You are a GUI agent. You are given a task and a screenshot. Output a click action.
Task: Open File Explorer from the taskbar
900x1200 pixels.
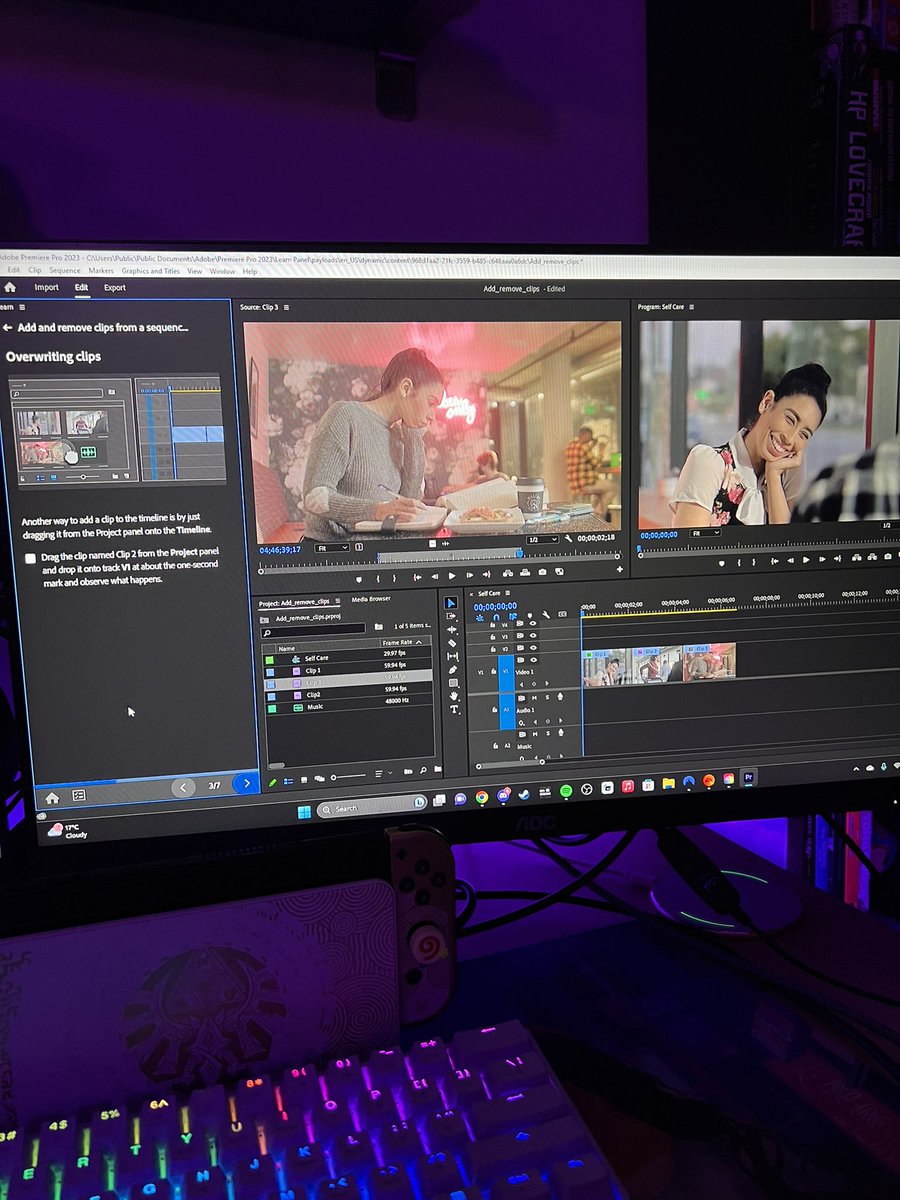click(x=668, y=782)
